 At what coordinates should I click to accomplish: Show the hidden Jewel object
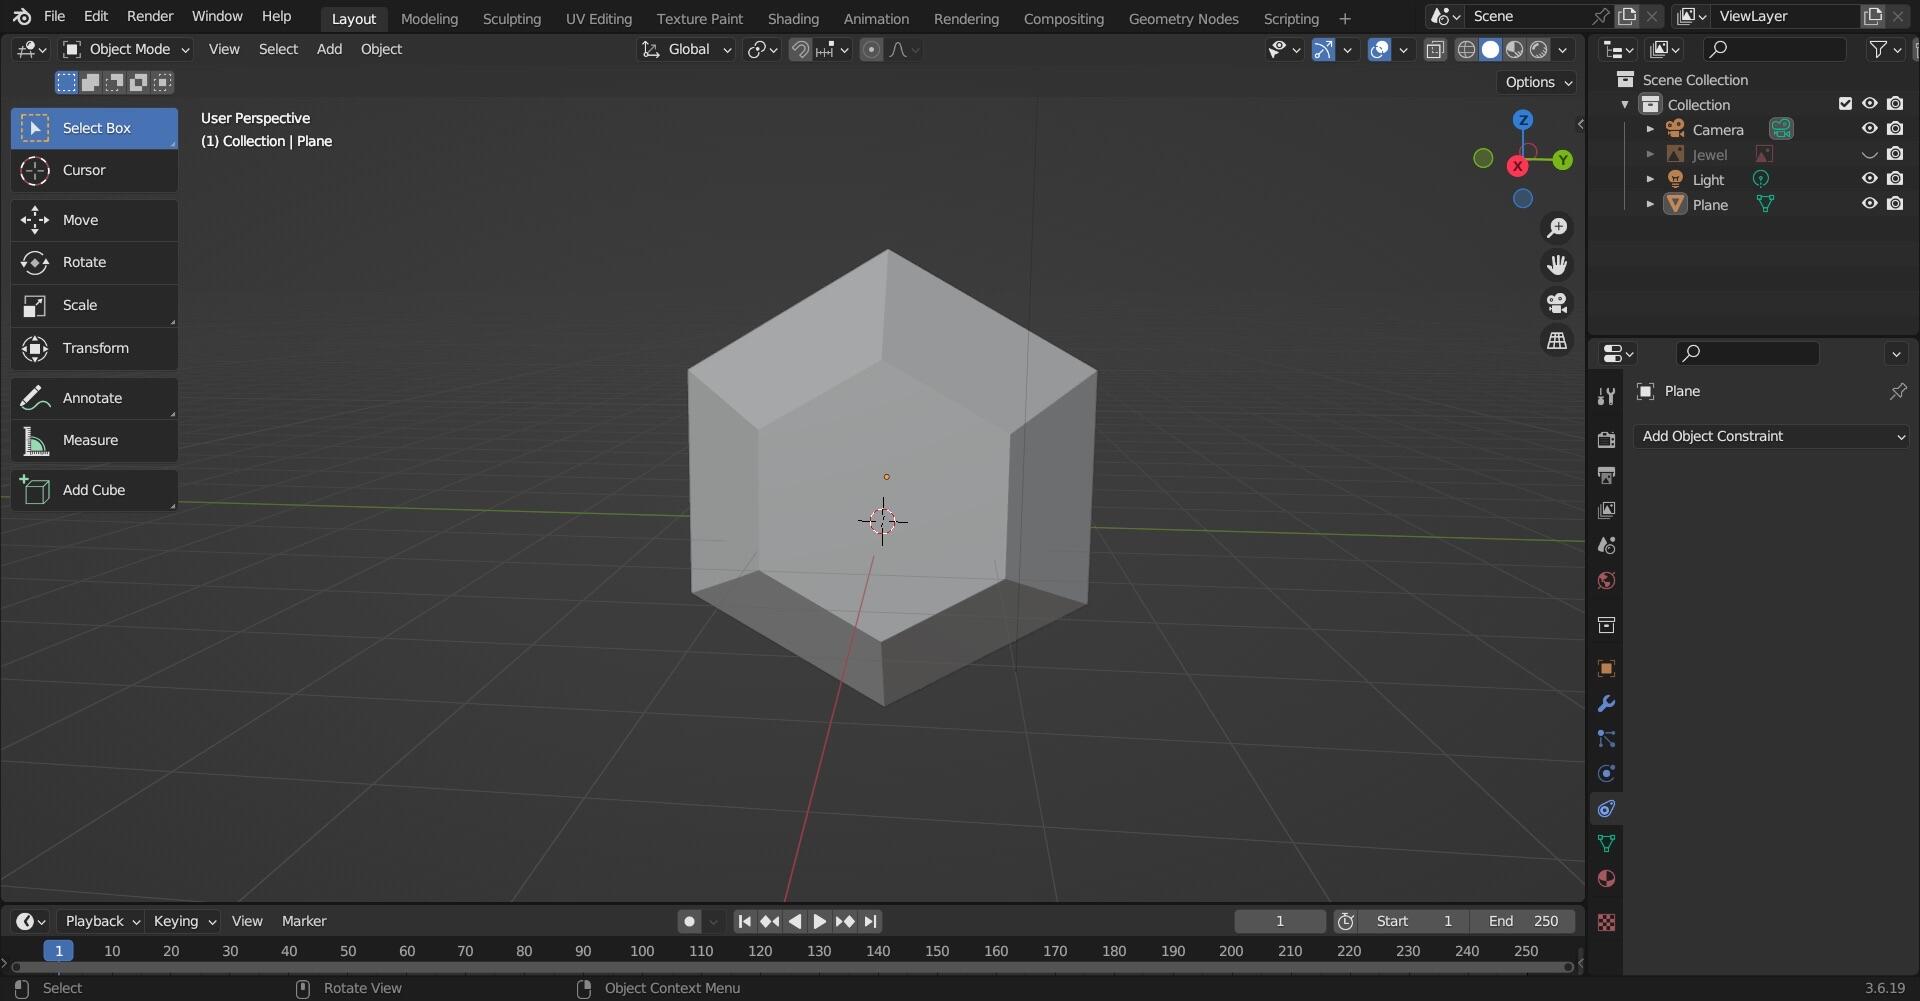pos(1869,154)
